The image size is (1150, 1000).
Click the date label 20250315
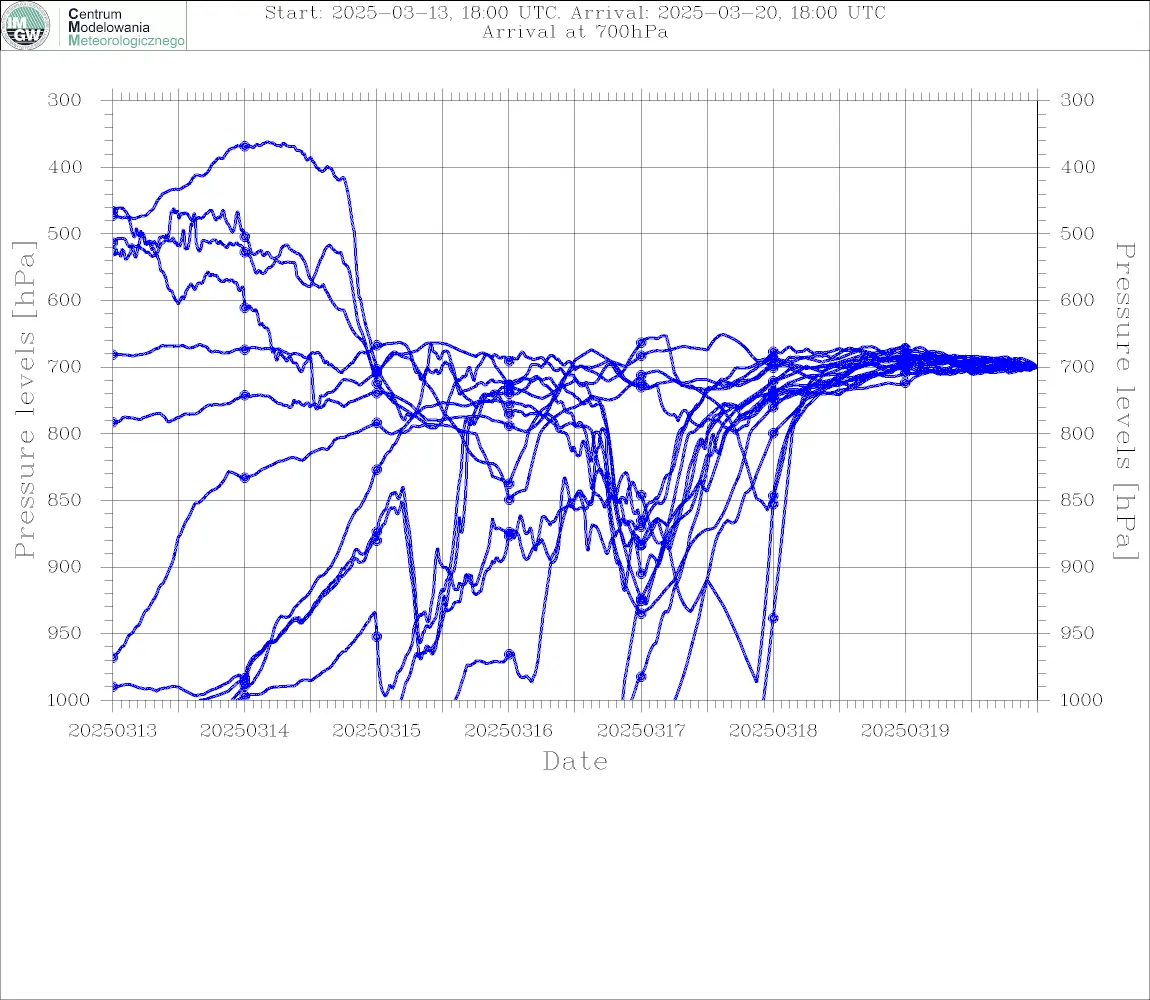(x=376, y=731)
